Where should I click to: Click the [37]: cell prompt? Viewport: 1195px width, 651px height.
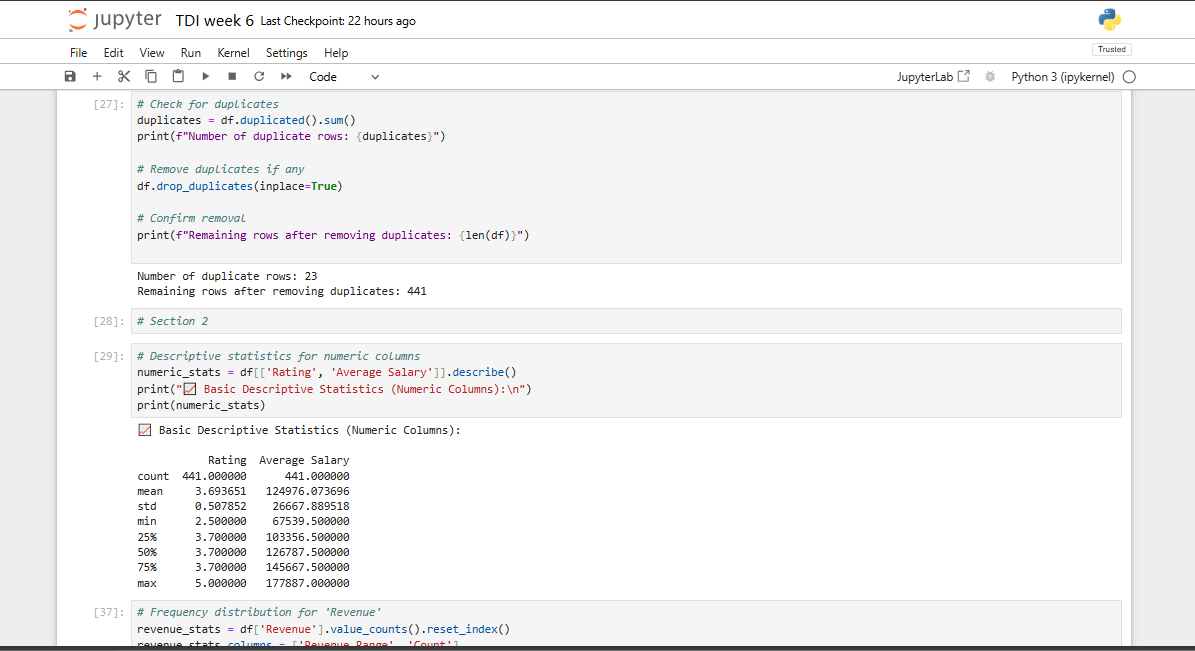tap(108, 612)
